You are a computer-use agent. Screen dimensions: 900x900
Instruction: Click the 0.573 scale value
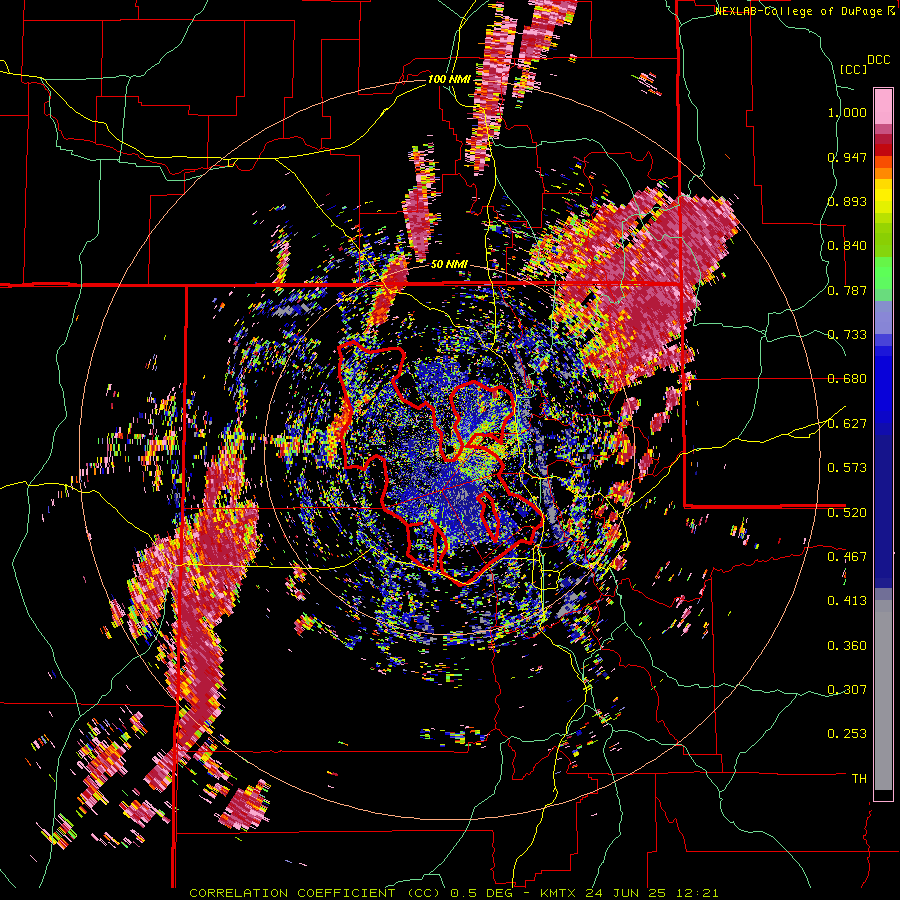pos(847,468)
